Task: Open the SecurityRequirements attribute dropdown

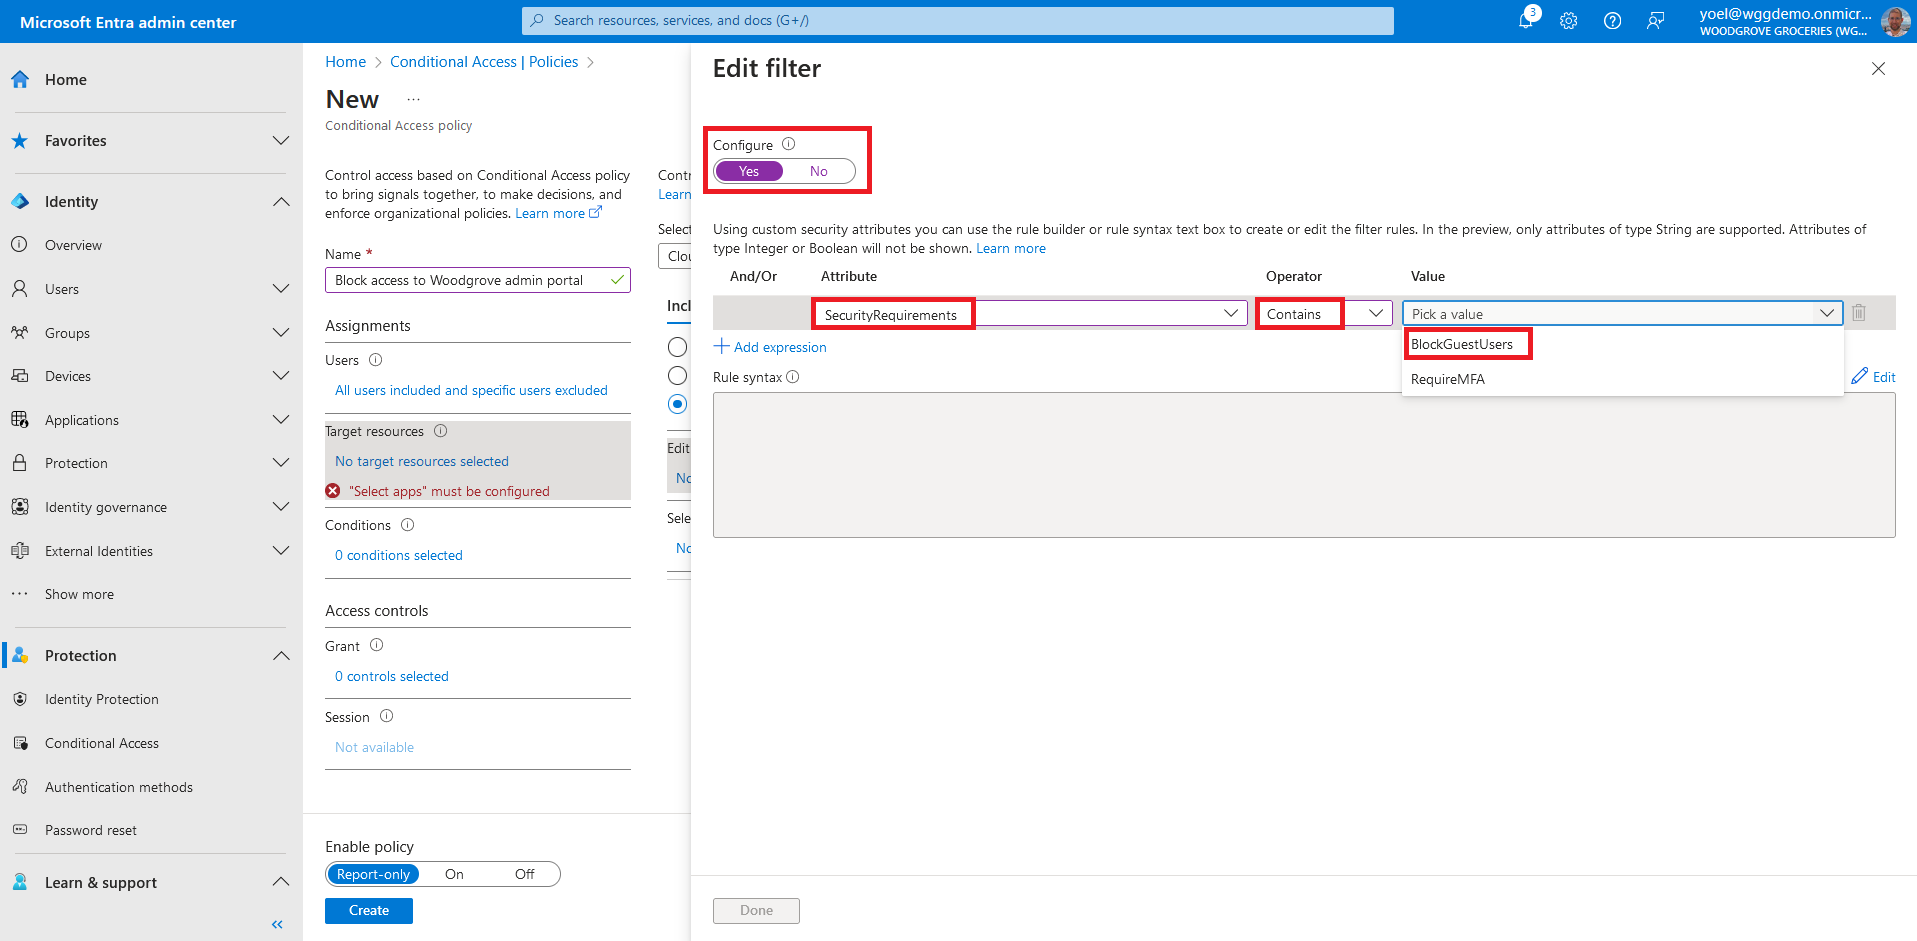Action: (x=1030, y=314)
